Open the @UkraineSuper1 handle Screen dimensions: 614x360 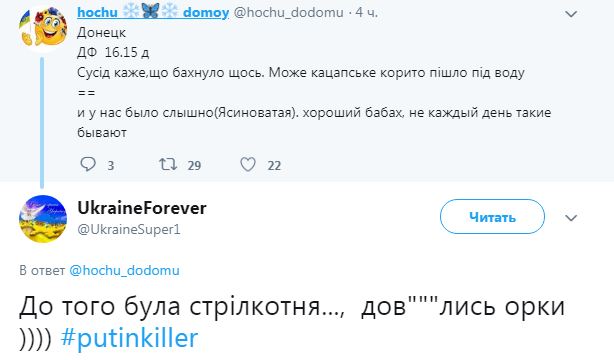click(129, 229)
